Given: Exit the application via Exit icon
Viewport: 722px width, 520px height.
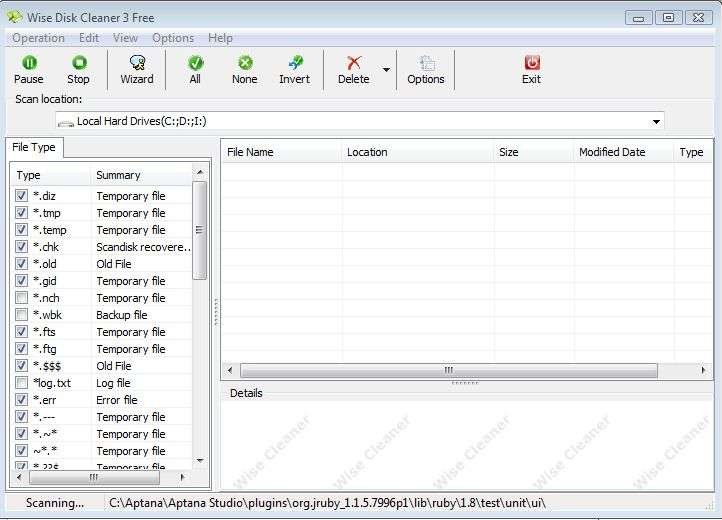Looking at the screenshot, I should point(531,69).
